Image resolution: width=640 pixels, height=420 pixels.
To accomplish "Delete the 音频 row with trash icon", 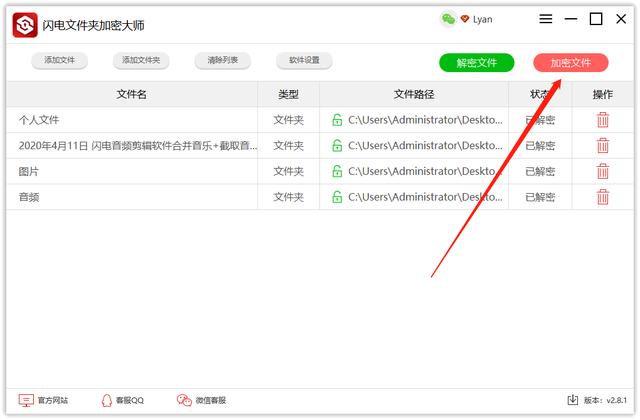I will (603, 197).
